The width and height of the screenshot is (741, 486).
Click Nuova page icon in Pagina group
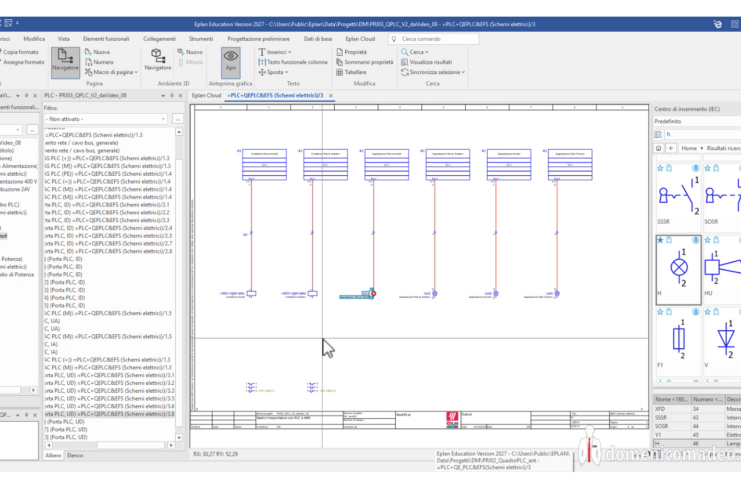click(x=97, y=52)
